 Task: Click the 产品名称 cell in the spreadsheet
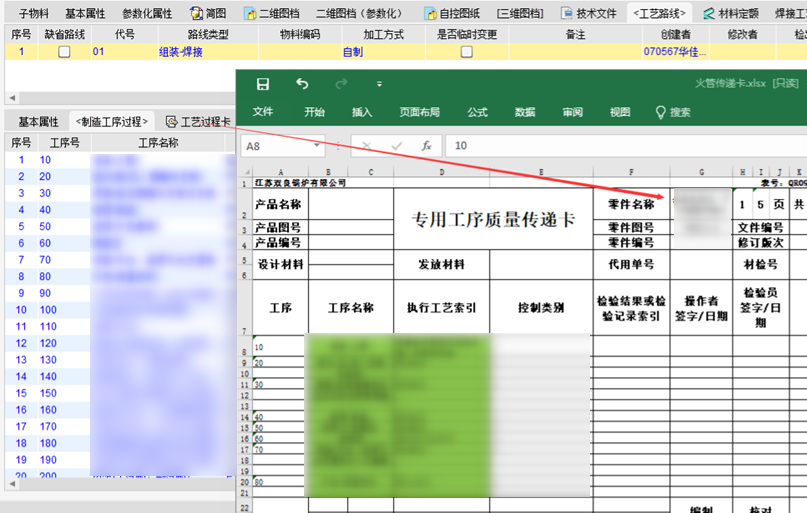point(280,204)
